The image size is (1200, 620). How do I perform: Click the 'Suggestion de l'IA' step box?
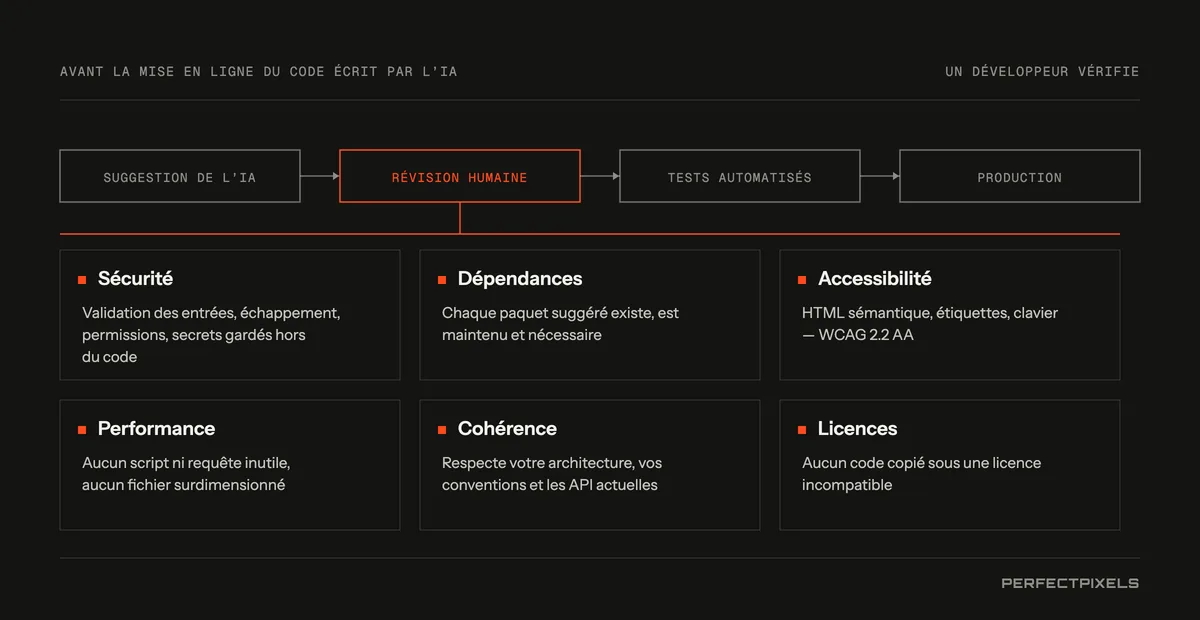[x=180, y=176]
